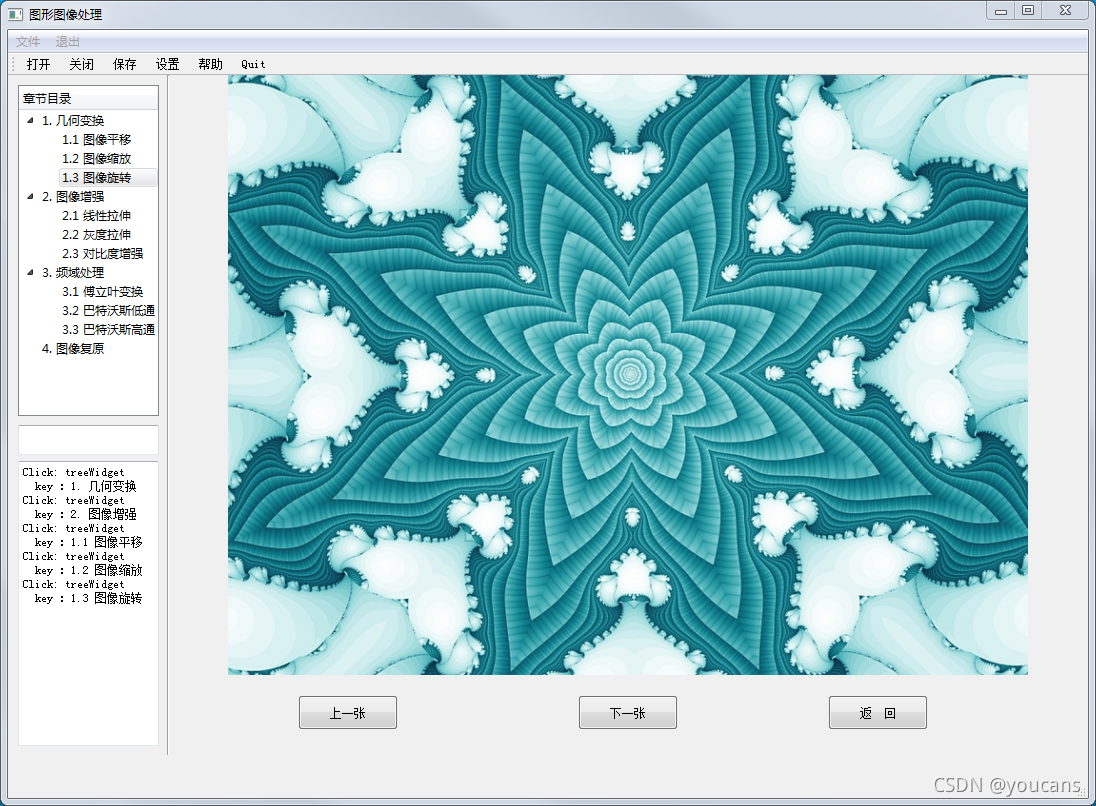Image resolution: width=1096 pixels, height=806 pixels.
Task: Collapse the 1. 几何变换 tree node
Action: tap(30, 120)
